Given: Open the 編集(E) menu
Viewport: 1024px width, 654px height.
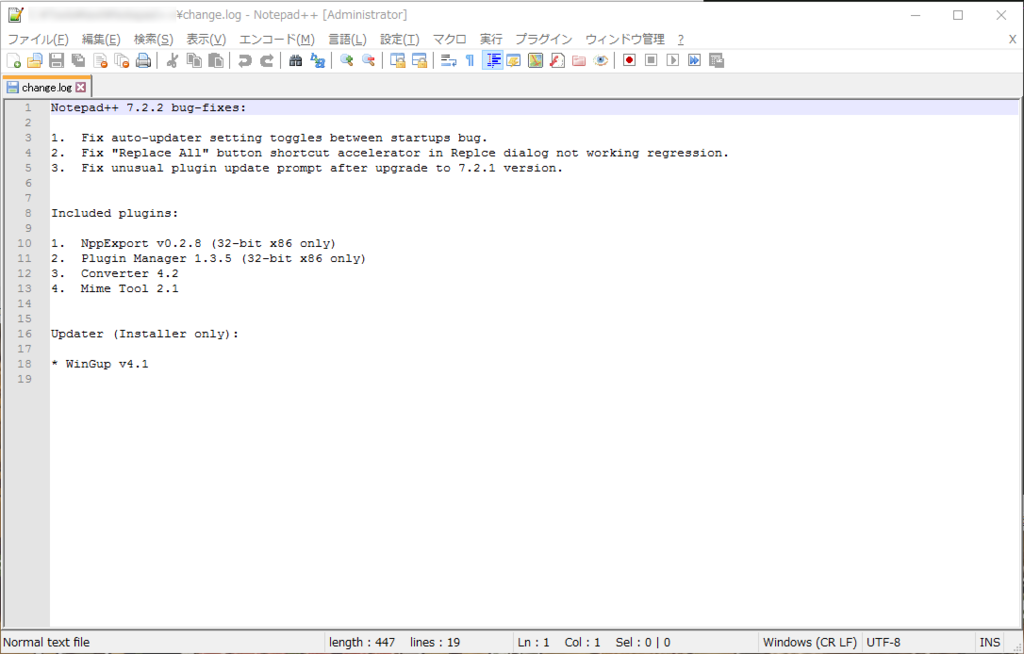Looking at the screenshot, I should click(101, 39).
